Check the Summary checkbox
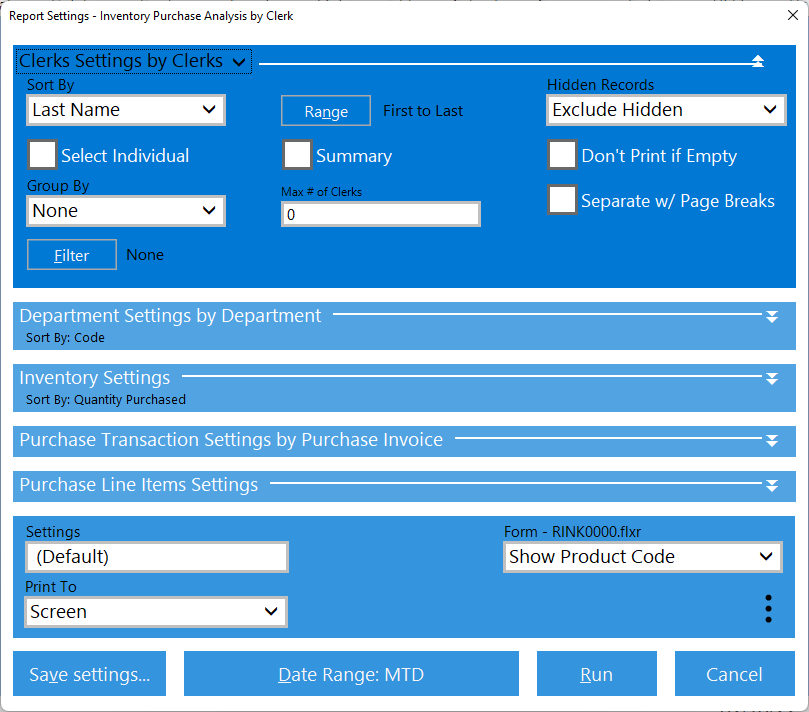The width and height of the screenshot is (809, 712). click(x=297, y=156)
